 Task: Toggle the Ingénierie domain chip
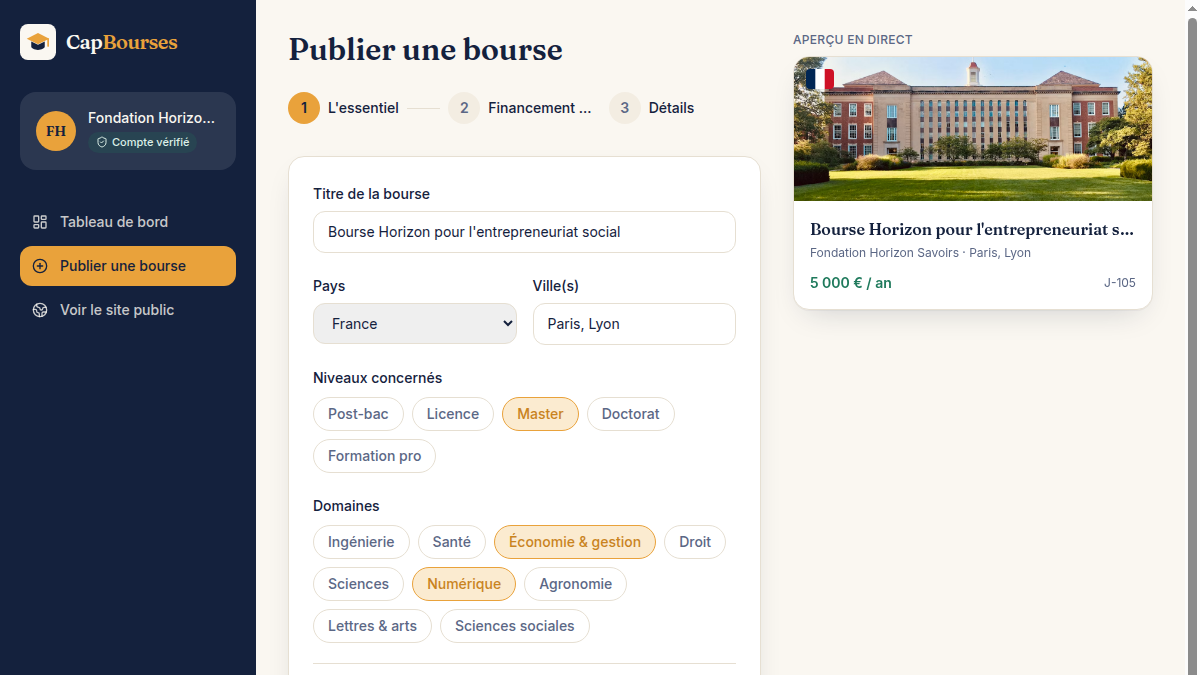(361, 542)
